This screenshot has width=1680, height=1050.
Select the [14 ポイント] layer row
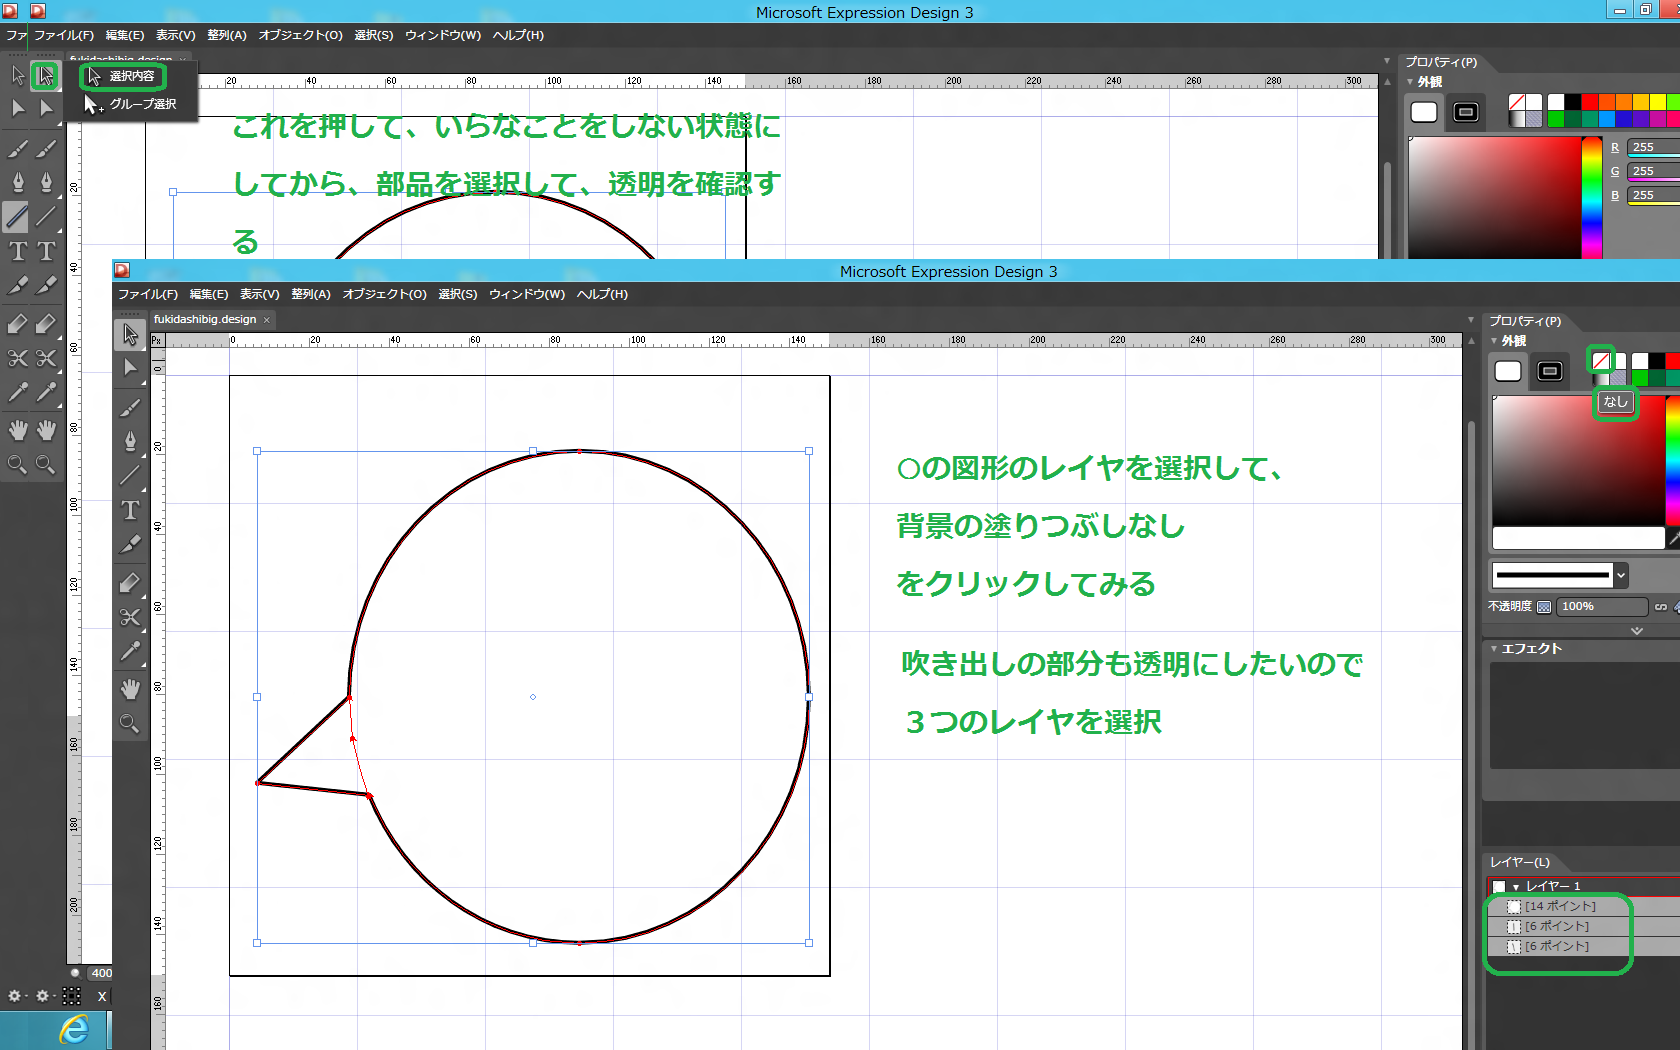coord(1584,907)
